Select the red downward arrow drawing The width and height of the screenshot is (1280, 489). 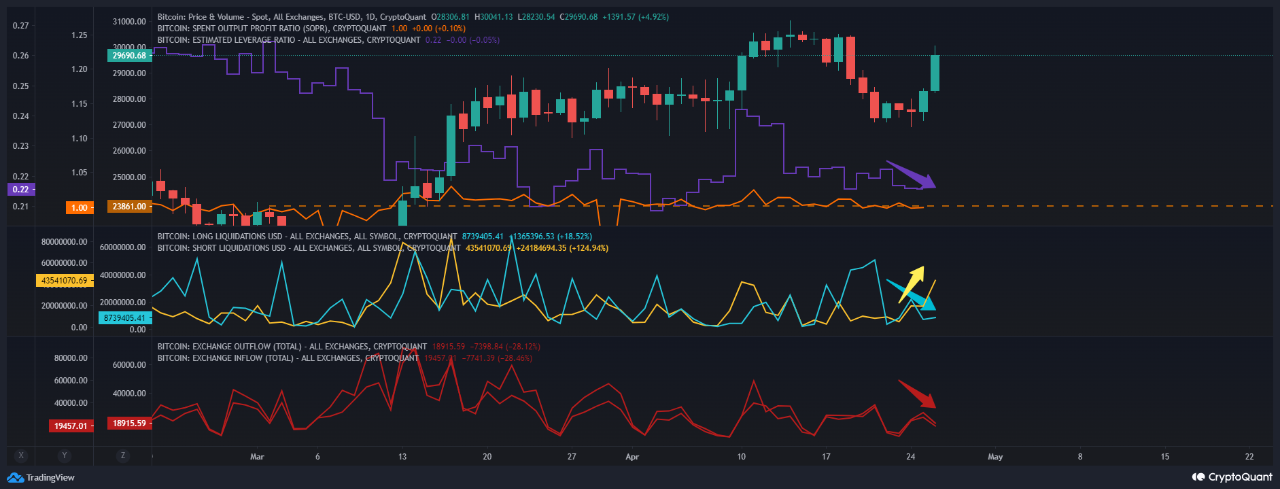click(x=916, y=393)
